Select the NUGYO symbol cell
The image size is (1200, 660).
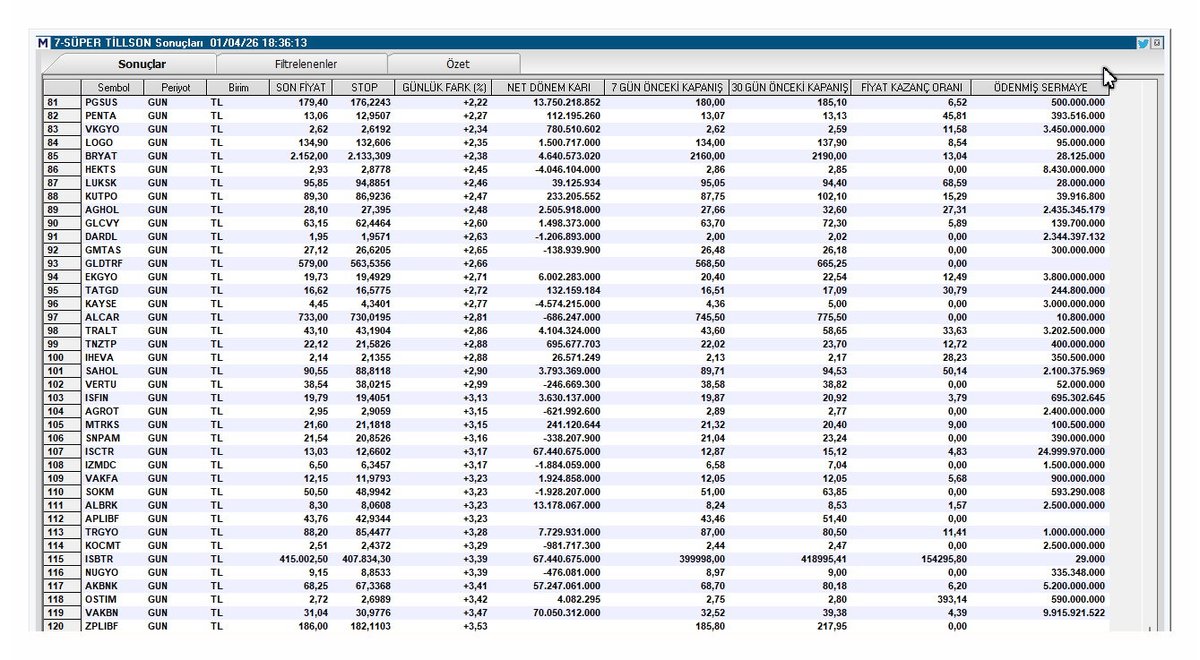tap(113, 575)
